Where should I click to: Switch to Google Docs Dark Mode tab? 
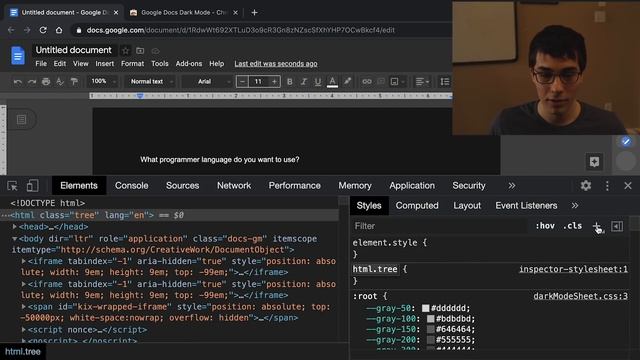coord(183,13)
